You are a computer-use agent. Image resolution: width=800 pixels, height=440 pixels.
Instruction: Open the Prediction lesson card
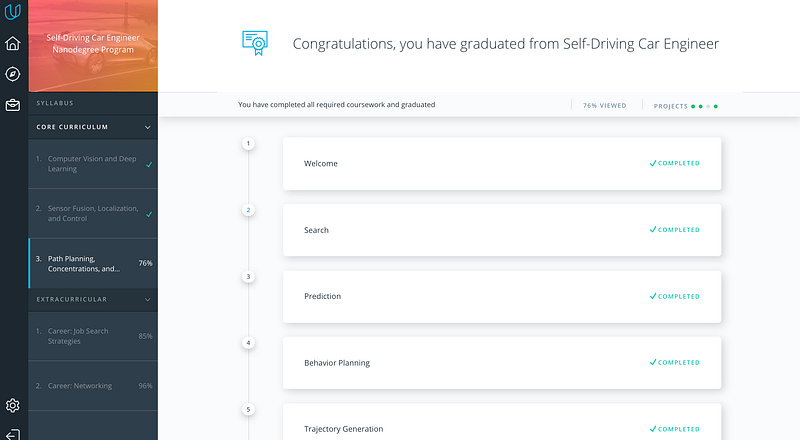500,297
